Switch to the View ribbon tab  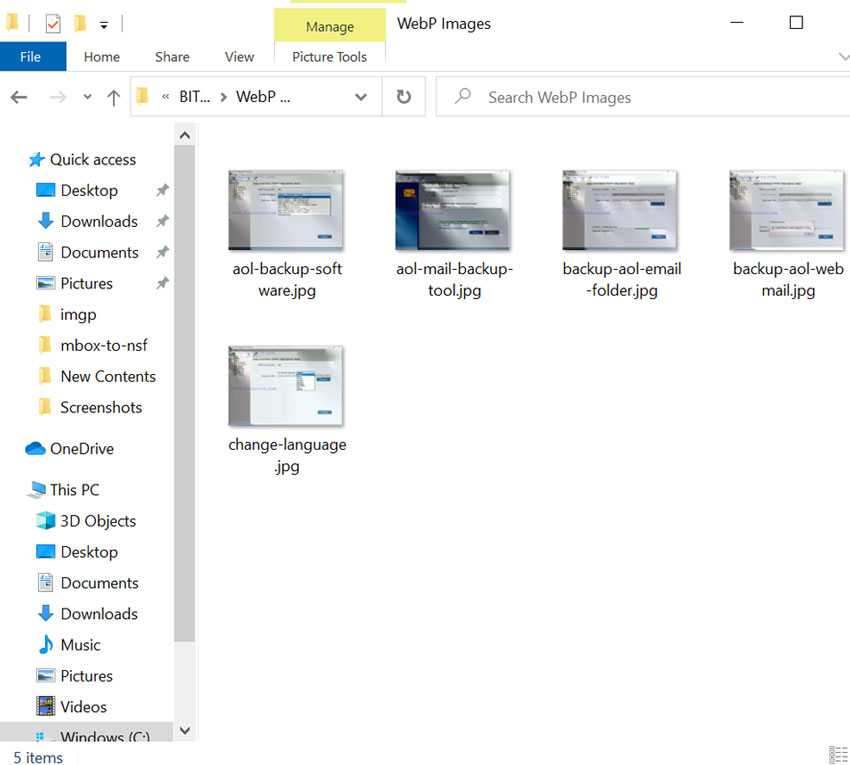tap(239, 56)
